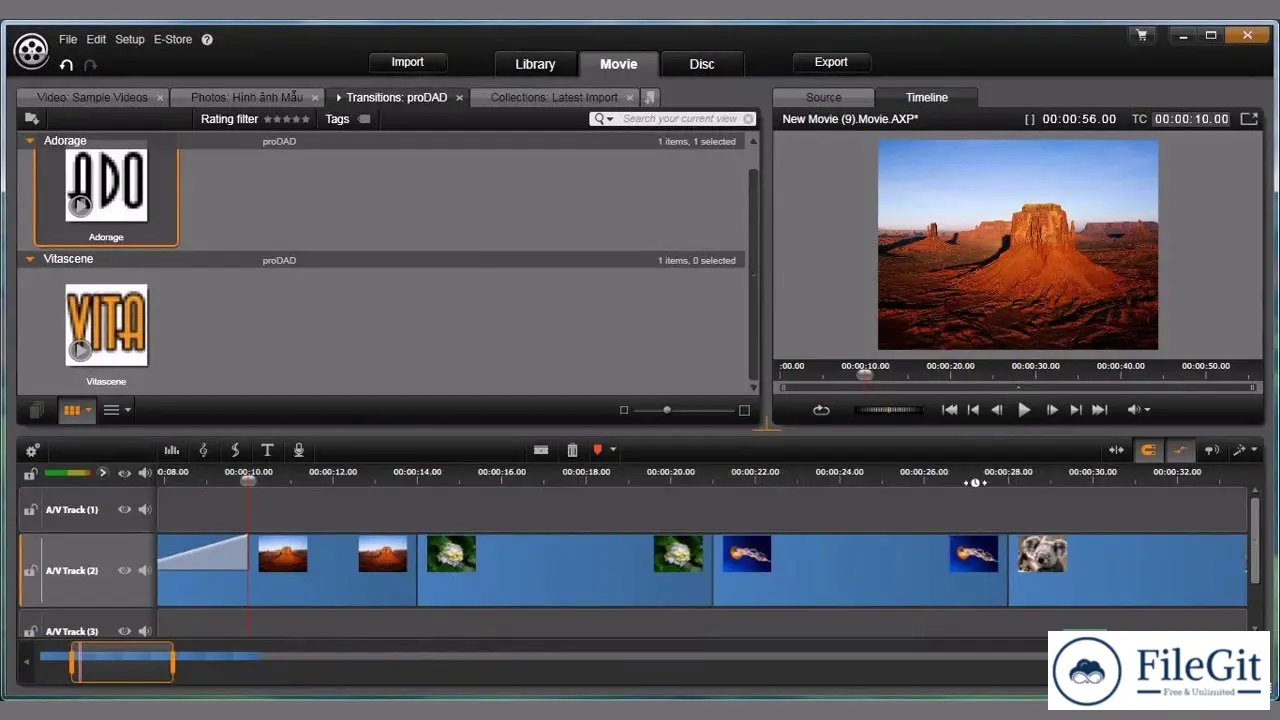The width and height of the screenshot is (1280, 720).
Task: Click the help question mark icon
Action: 207,40
